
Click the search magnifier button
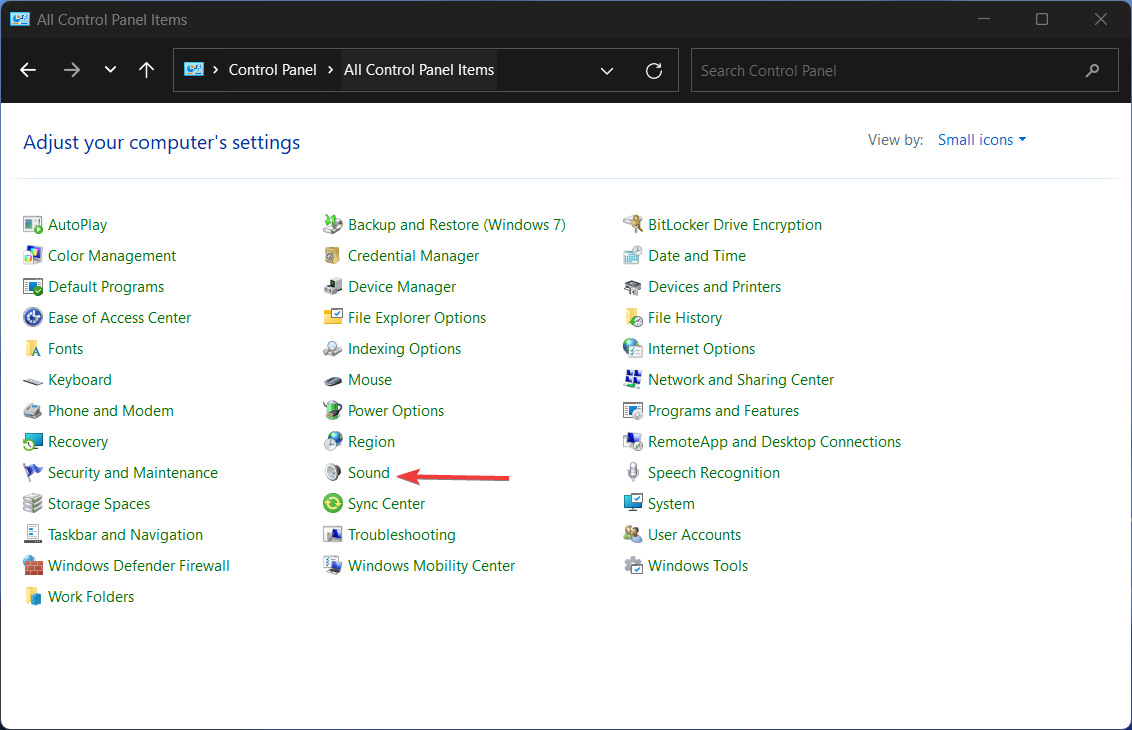tap(1092, 70)
